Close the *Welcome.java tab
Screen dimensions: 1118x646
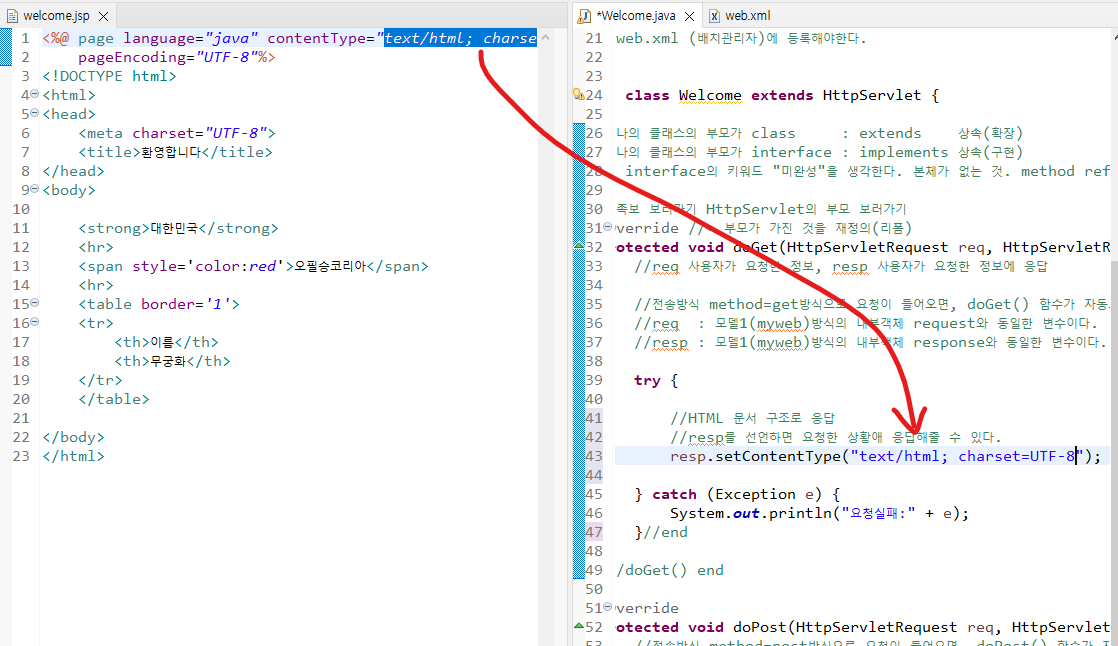[689, 16]
